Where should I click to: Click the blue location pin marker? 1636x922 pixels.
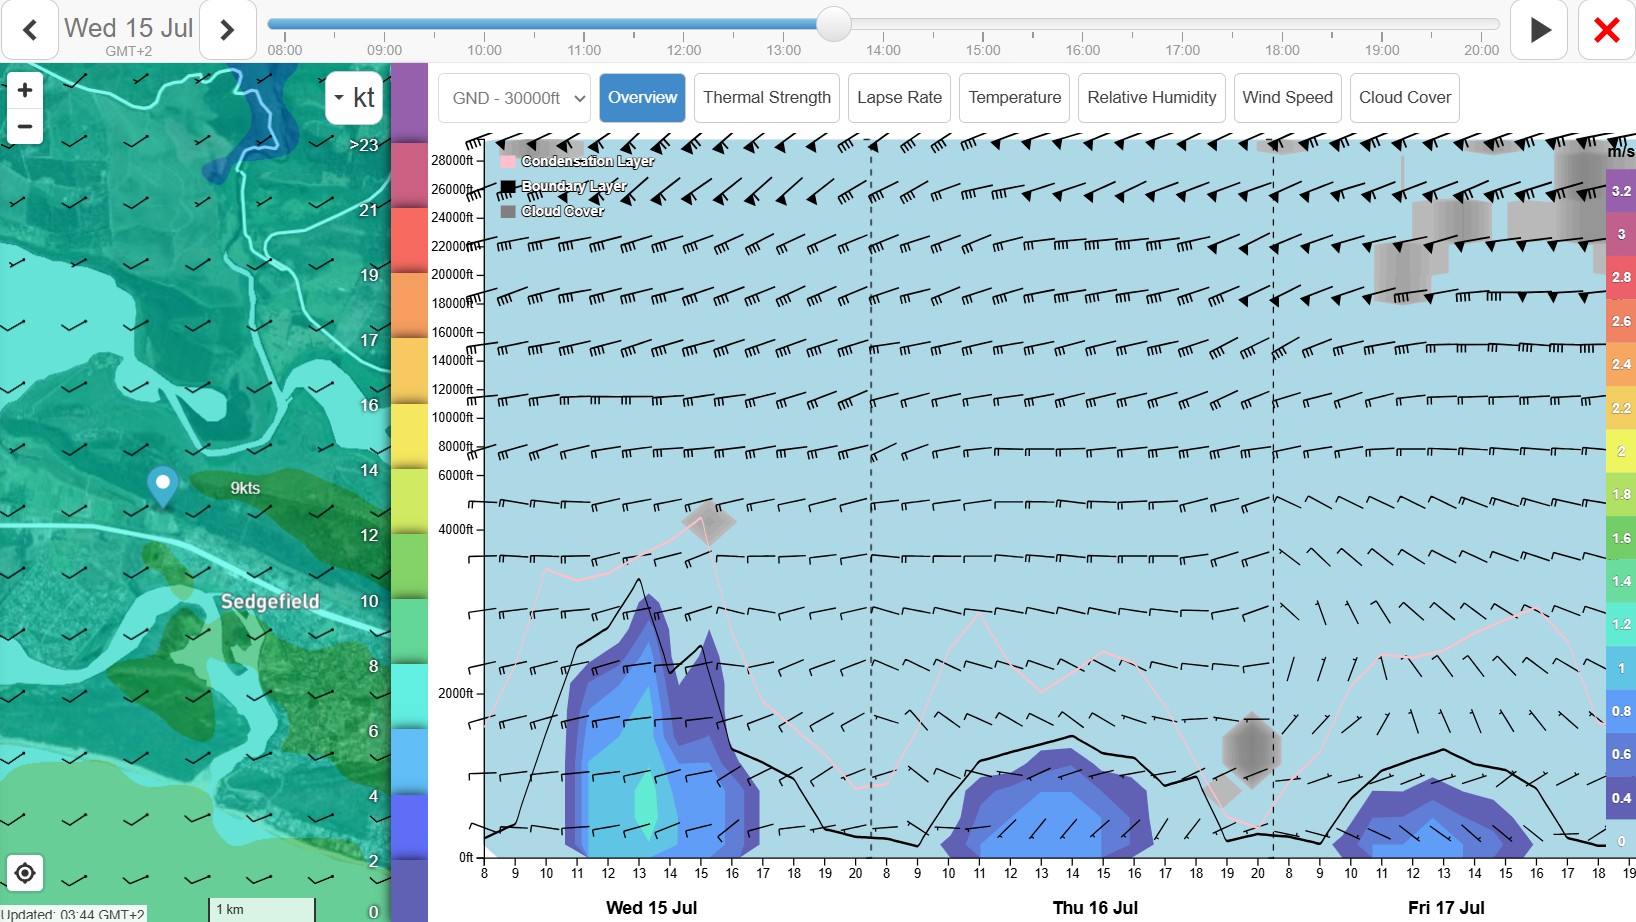pos(162,486)
